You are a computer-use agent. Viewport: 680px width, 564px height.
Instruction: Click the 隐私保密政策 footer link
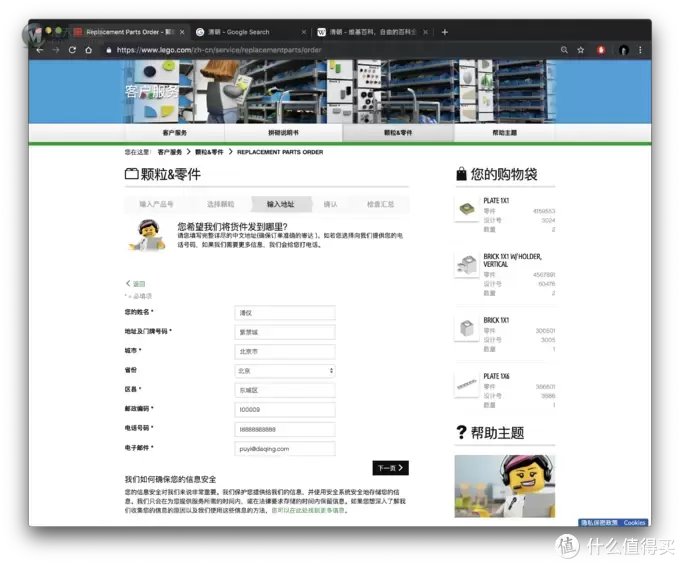click(x=599, y=523)
